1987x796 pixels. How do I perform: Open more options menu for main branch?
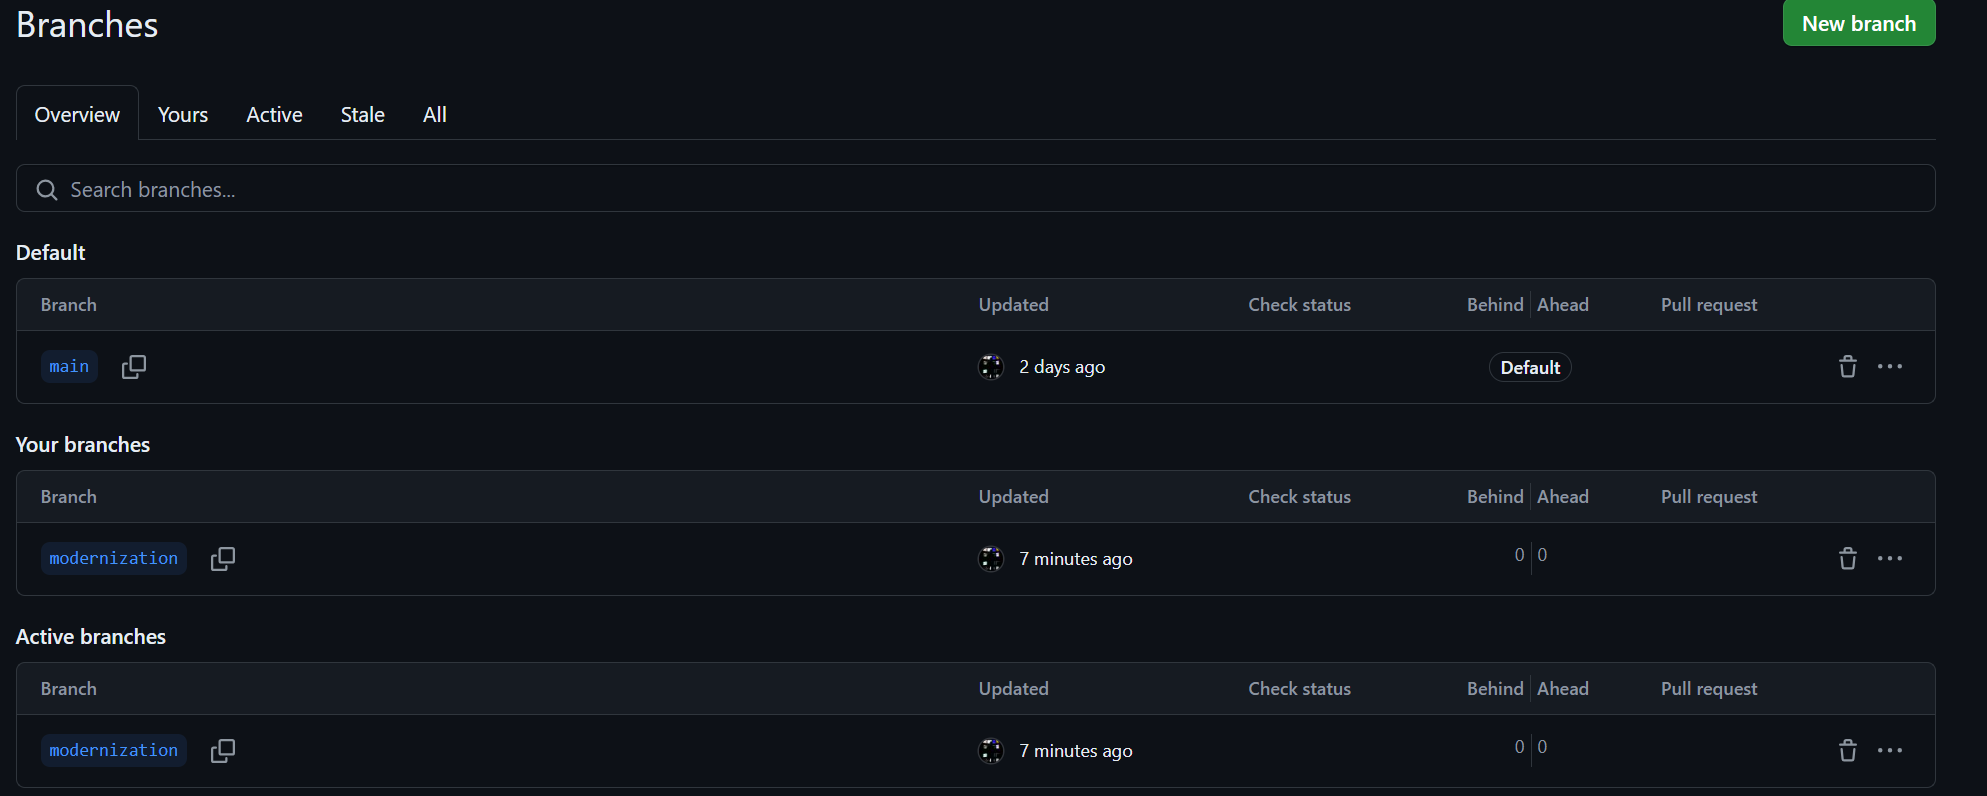click(x=1890, y=367)
